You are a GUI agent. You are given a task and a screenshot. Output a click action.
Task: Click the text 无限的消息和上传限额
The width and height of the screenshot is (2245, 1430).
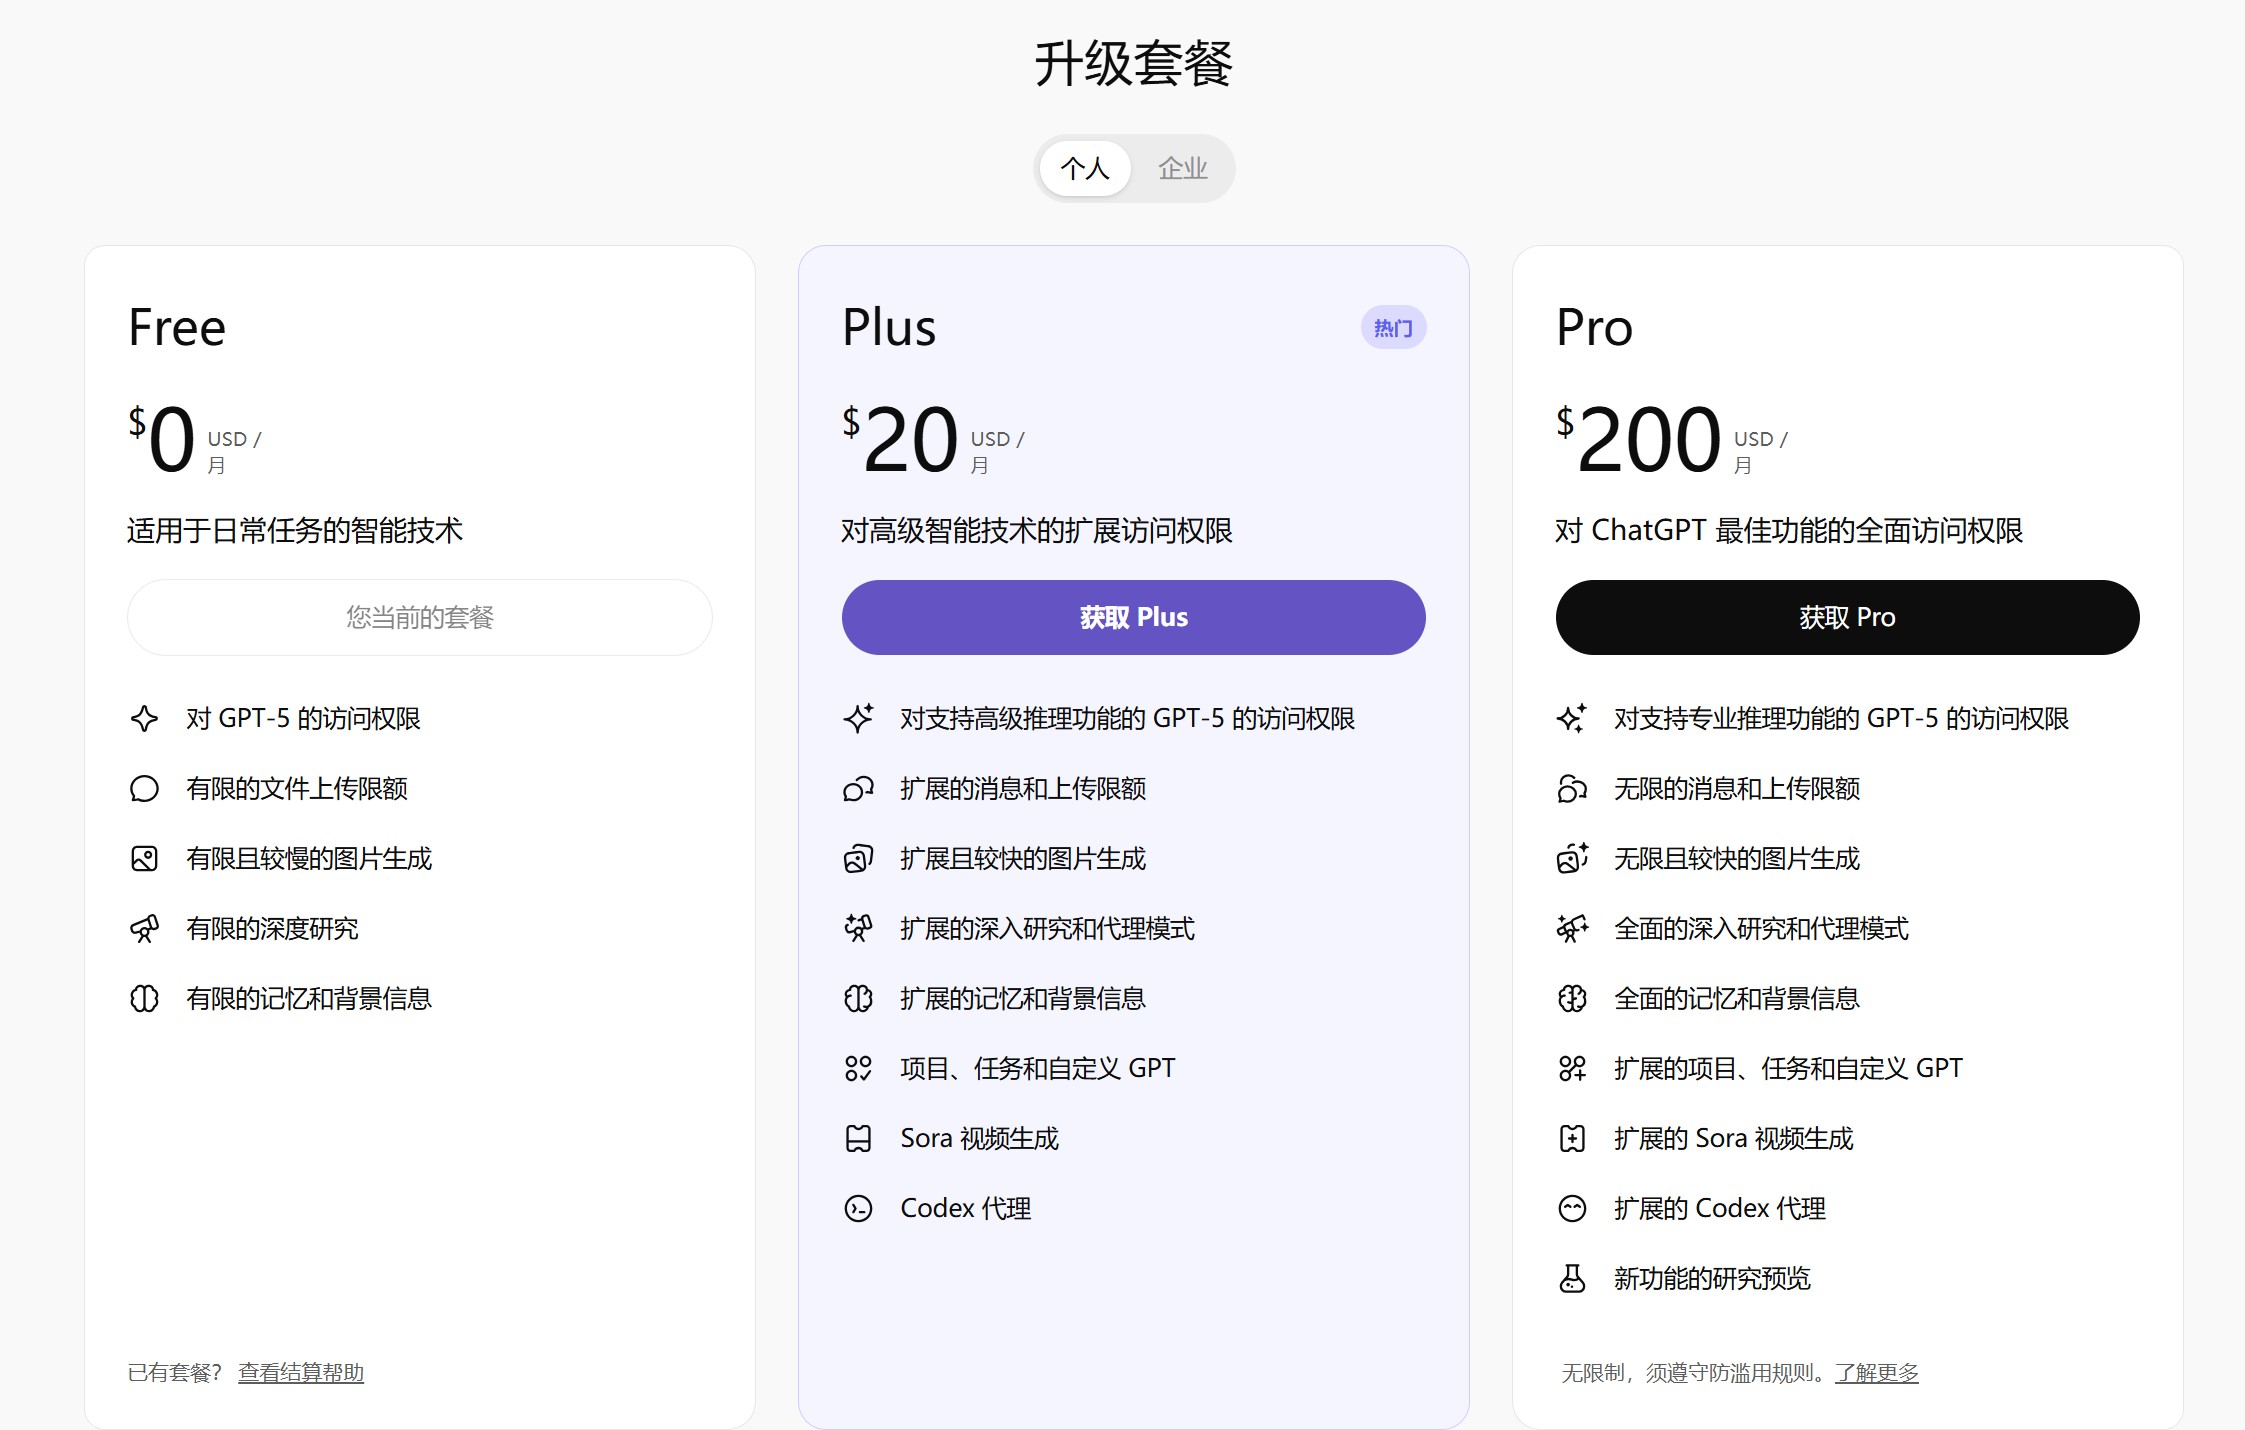1737,788
